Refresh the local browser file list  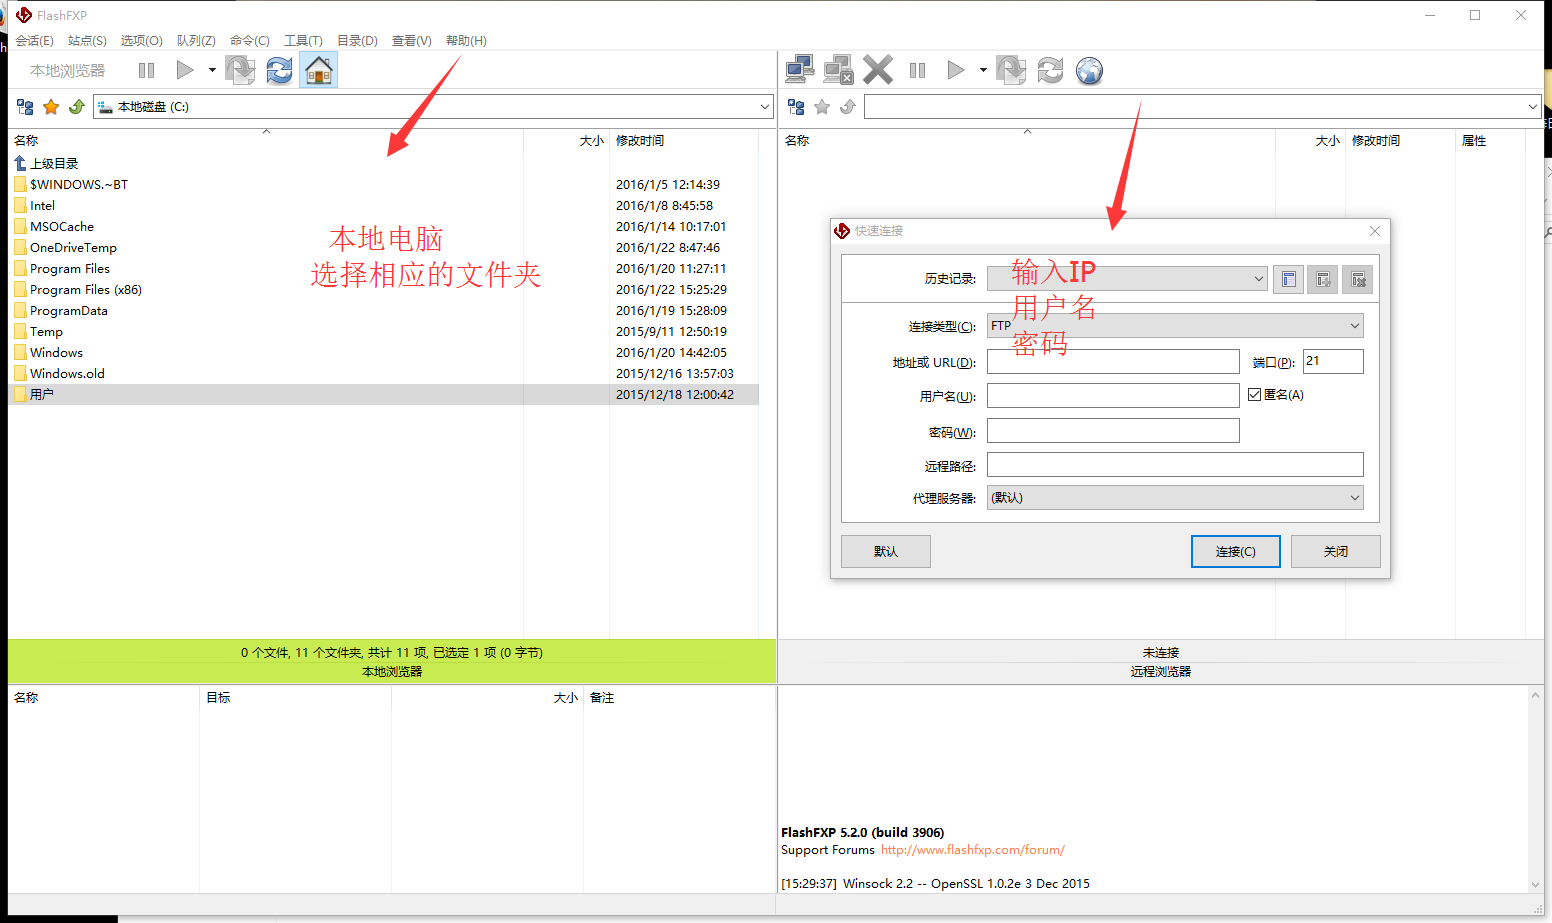[x=279, y=70]
